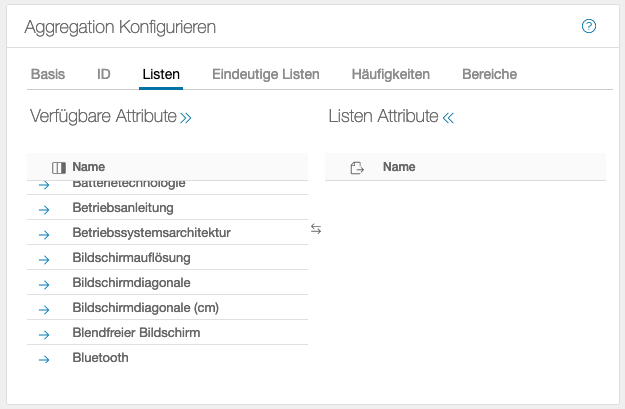Click column chooser icon in available attributes header
The image size is (625, 409).
(x=58, y=167)
